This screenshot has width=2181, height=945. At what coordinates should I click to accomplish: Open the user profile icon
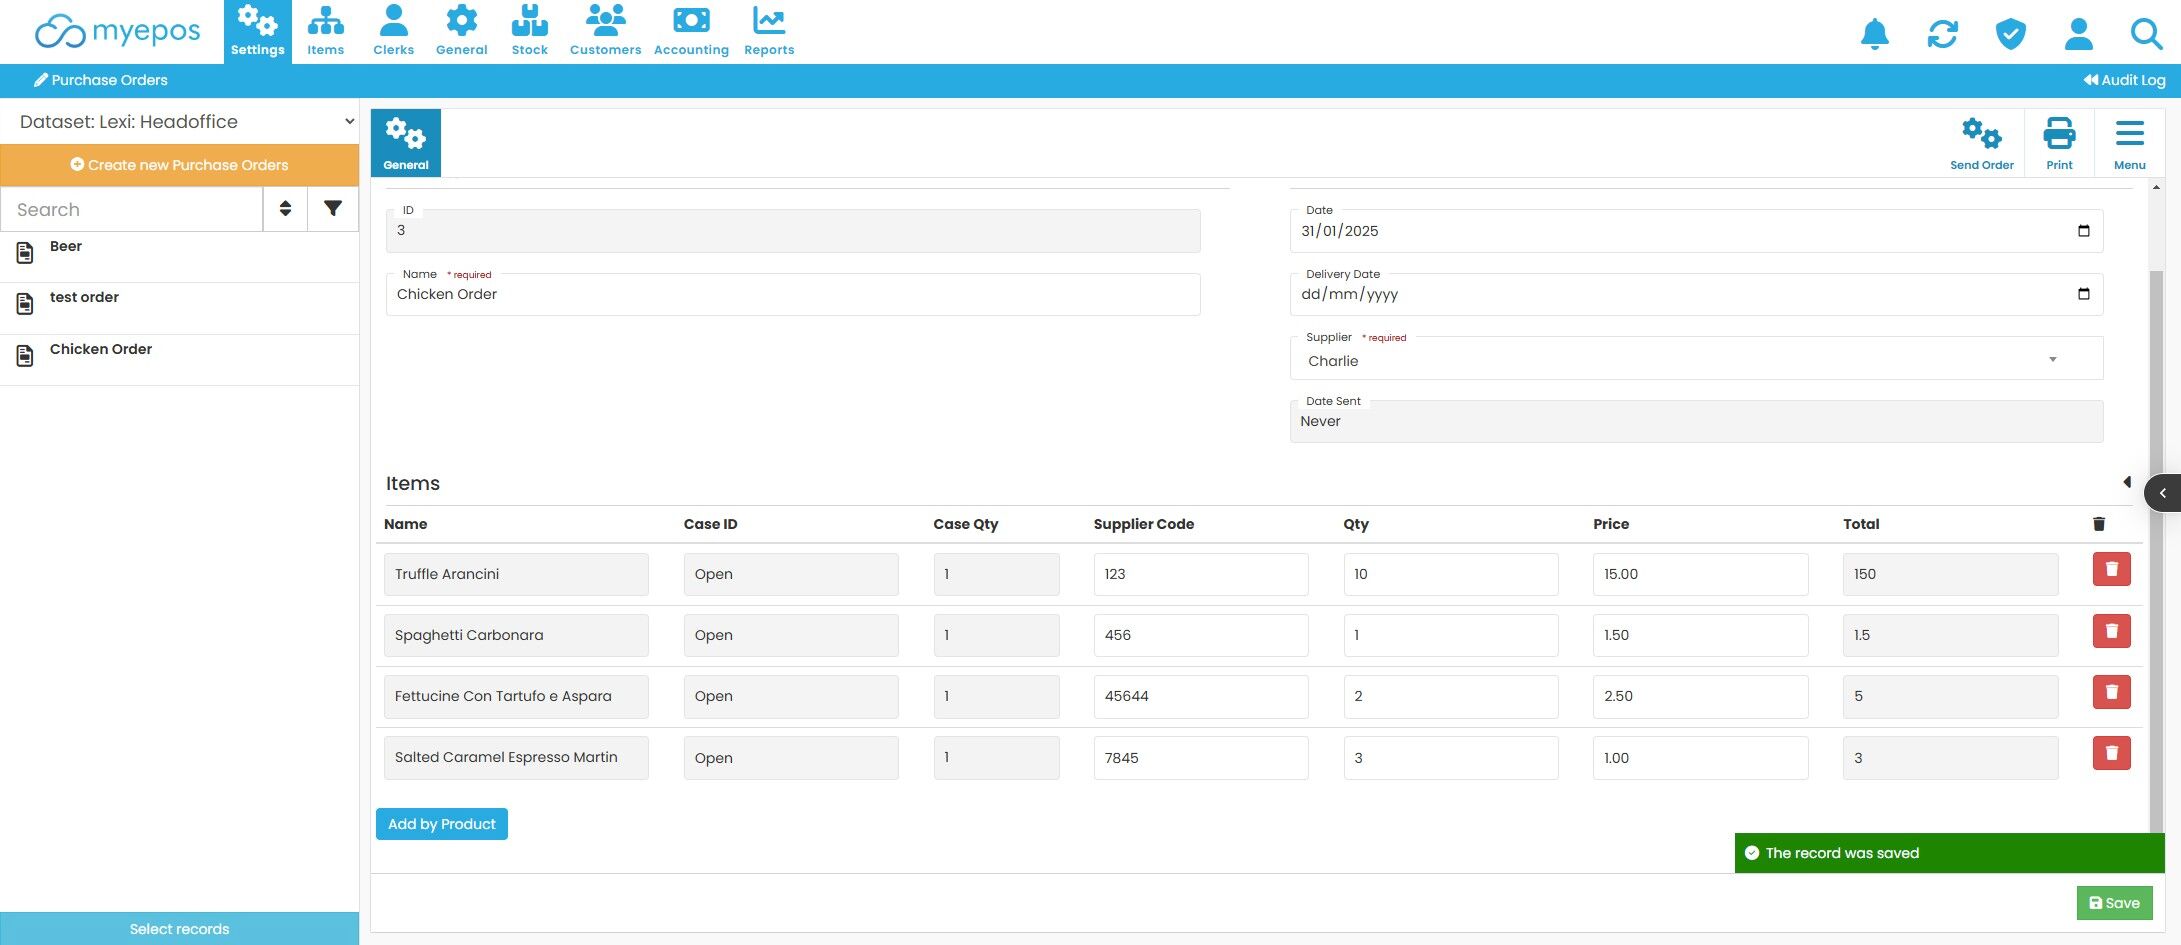click(x=2079, y=34)
